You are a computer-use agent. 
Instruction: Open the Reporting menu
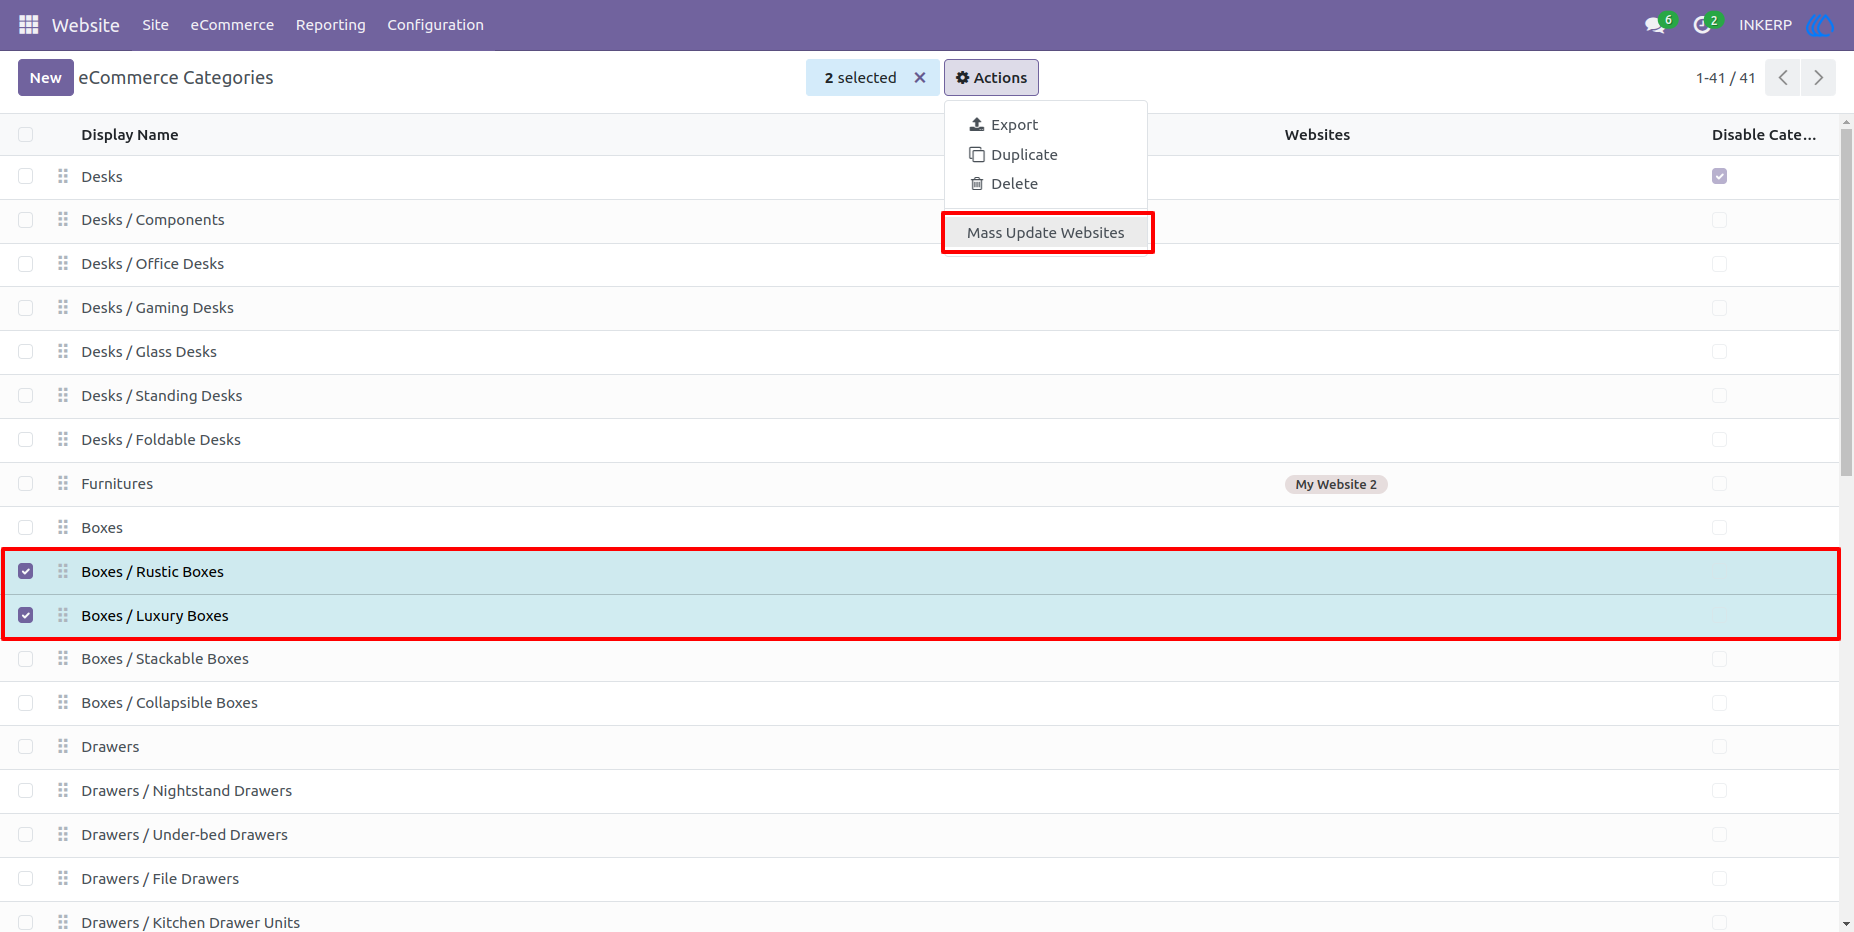point(330,25)
